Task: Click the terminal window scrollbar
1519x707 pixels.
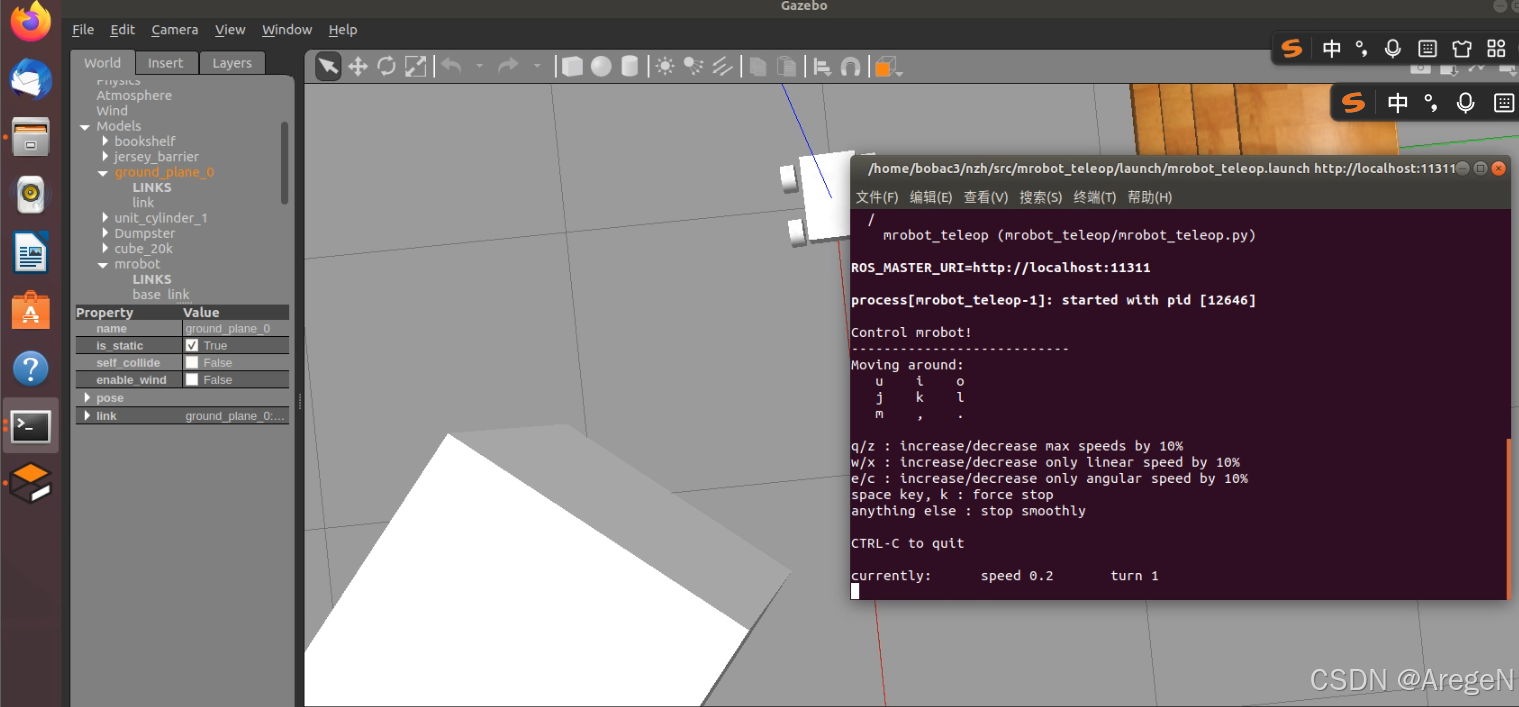Action: coord(1508,518)
